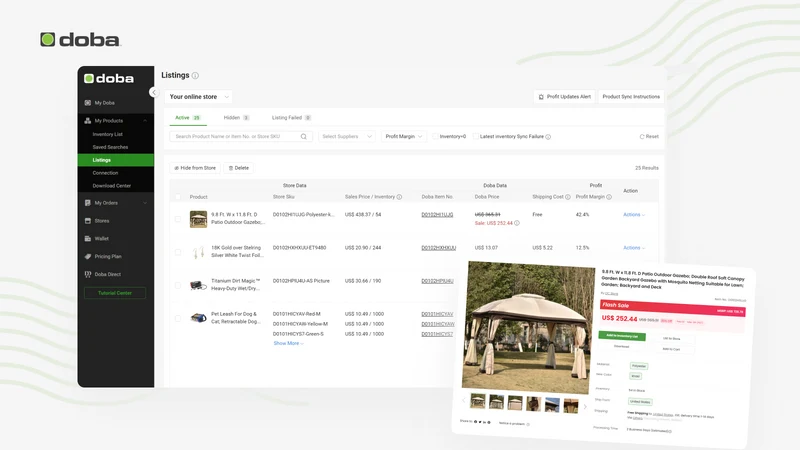Open Doba item link D0102HPIU4U
This screenshot has height=450, width=800.
point(437,281)
